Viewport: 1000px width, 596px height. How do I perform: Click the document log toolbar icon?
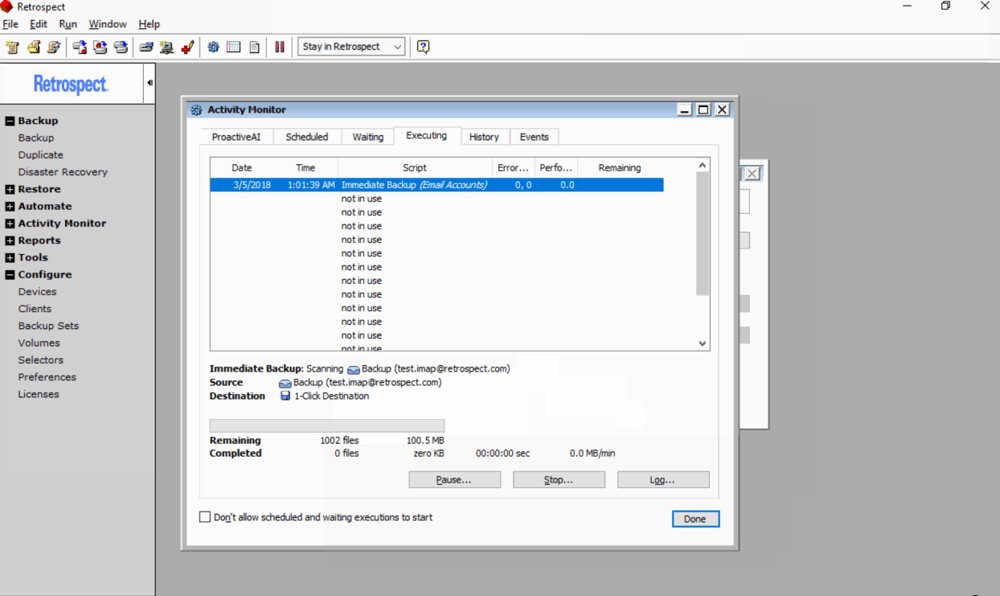(x=254, y=47)
